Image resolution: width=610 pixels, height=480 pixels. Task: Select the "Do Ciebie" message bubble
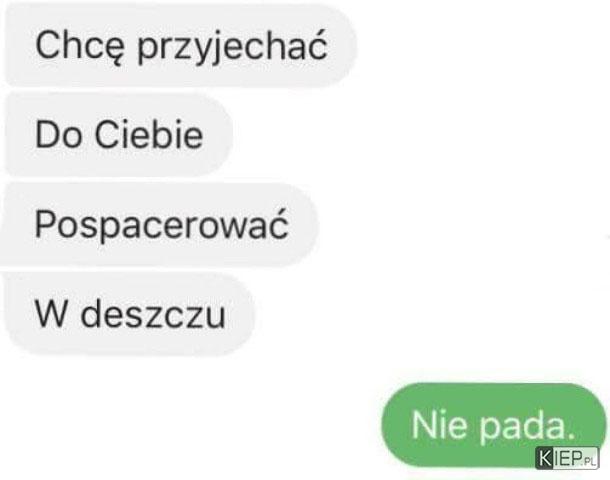[x=118, y=135]
